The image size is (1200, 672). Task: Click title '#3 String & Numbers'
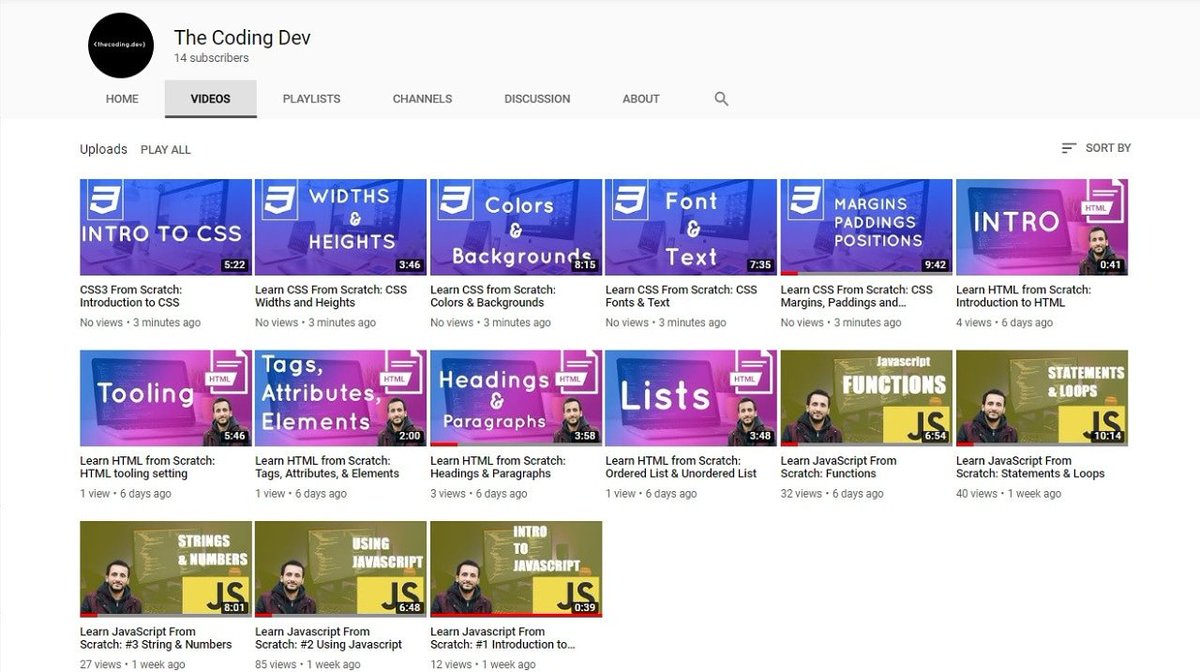(156, 638)
